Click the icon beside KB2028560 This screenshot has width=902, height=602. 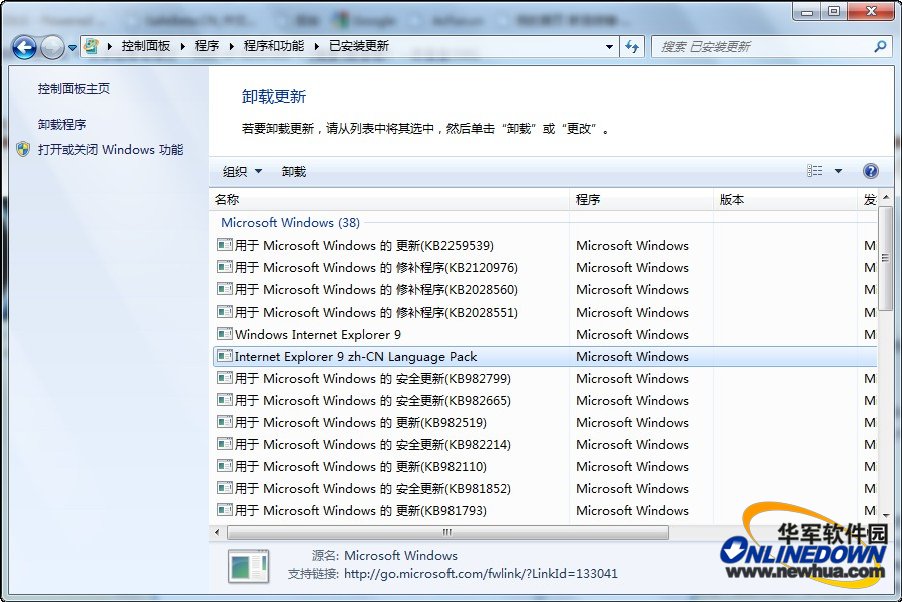[225, 289]
